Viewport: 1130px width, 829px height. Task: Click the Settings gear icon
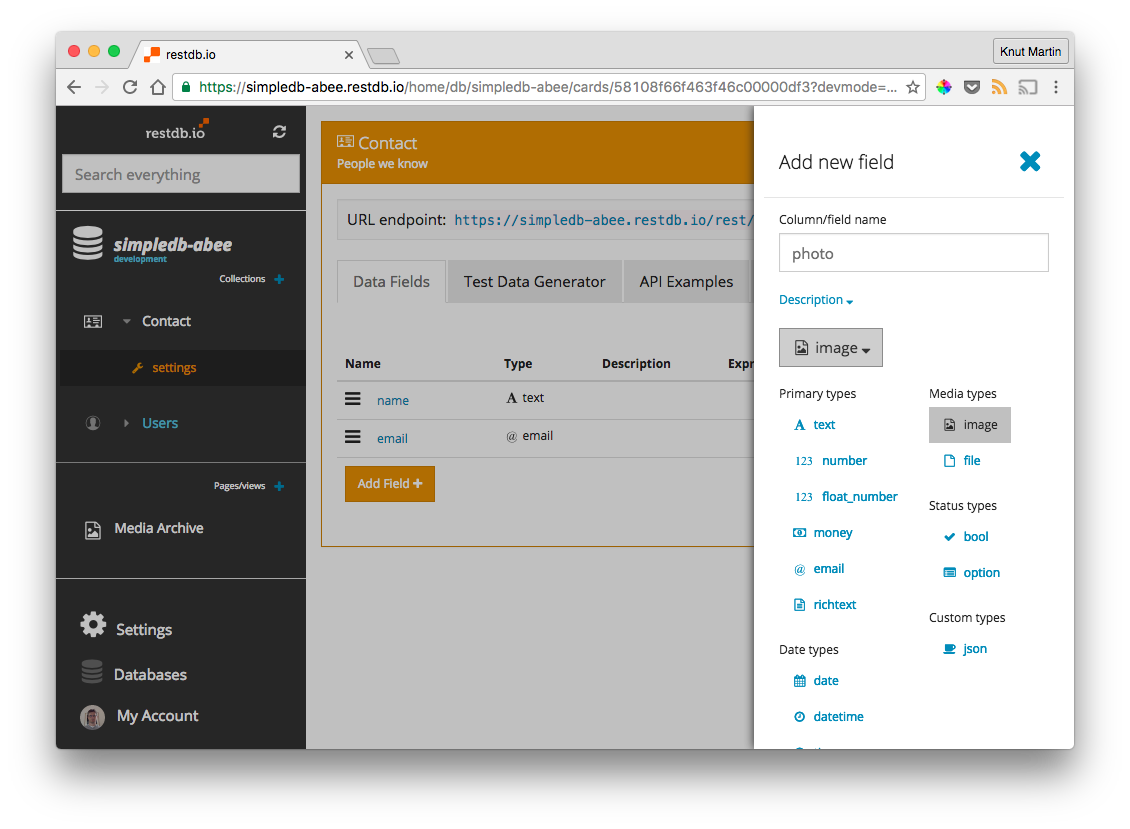[x=93, y=624]
